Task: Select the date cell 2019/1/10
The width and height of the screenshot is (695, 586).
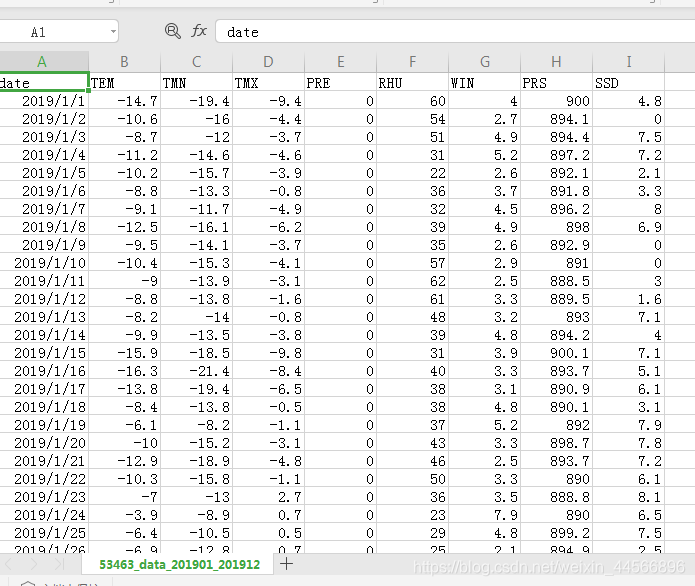Action: tap(44, 263)
